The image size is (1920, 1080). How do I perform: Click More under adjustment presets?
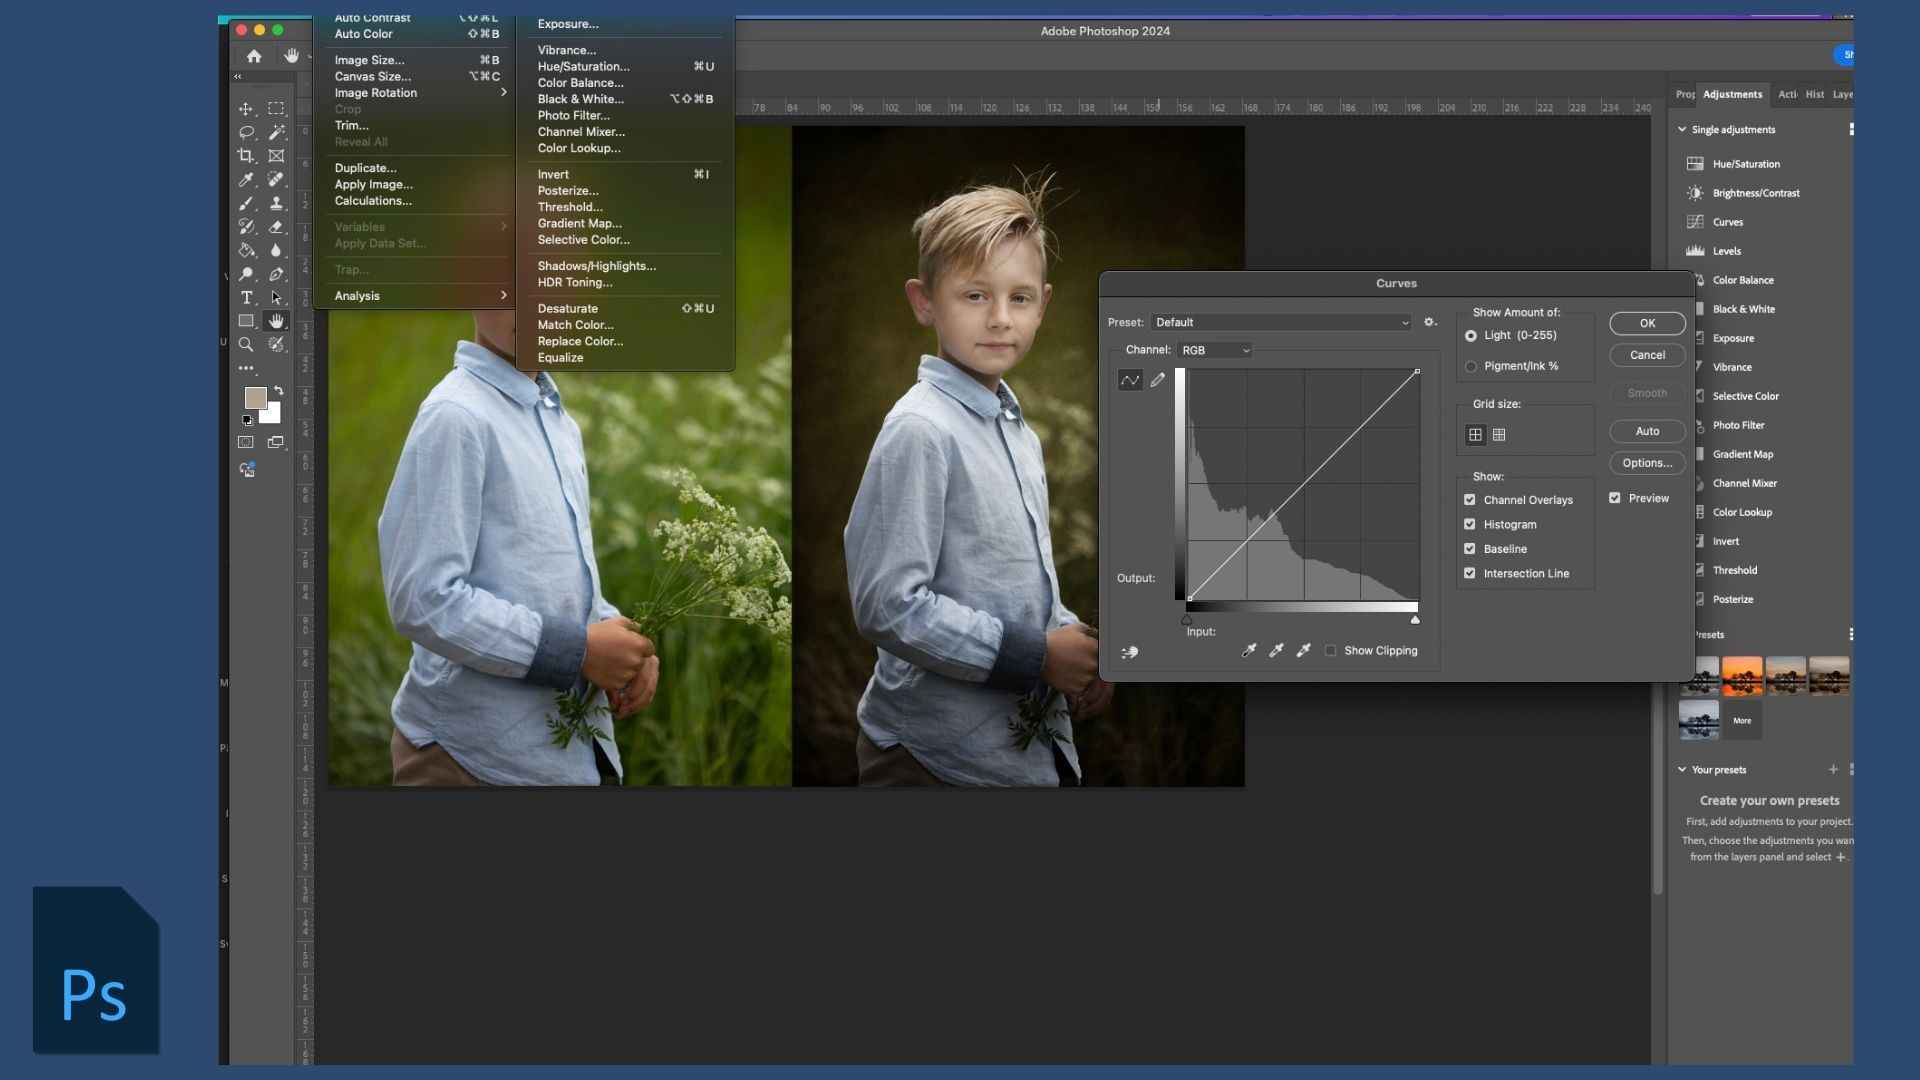(1742, 721)
